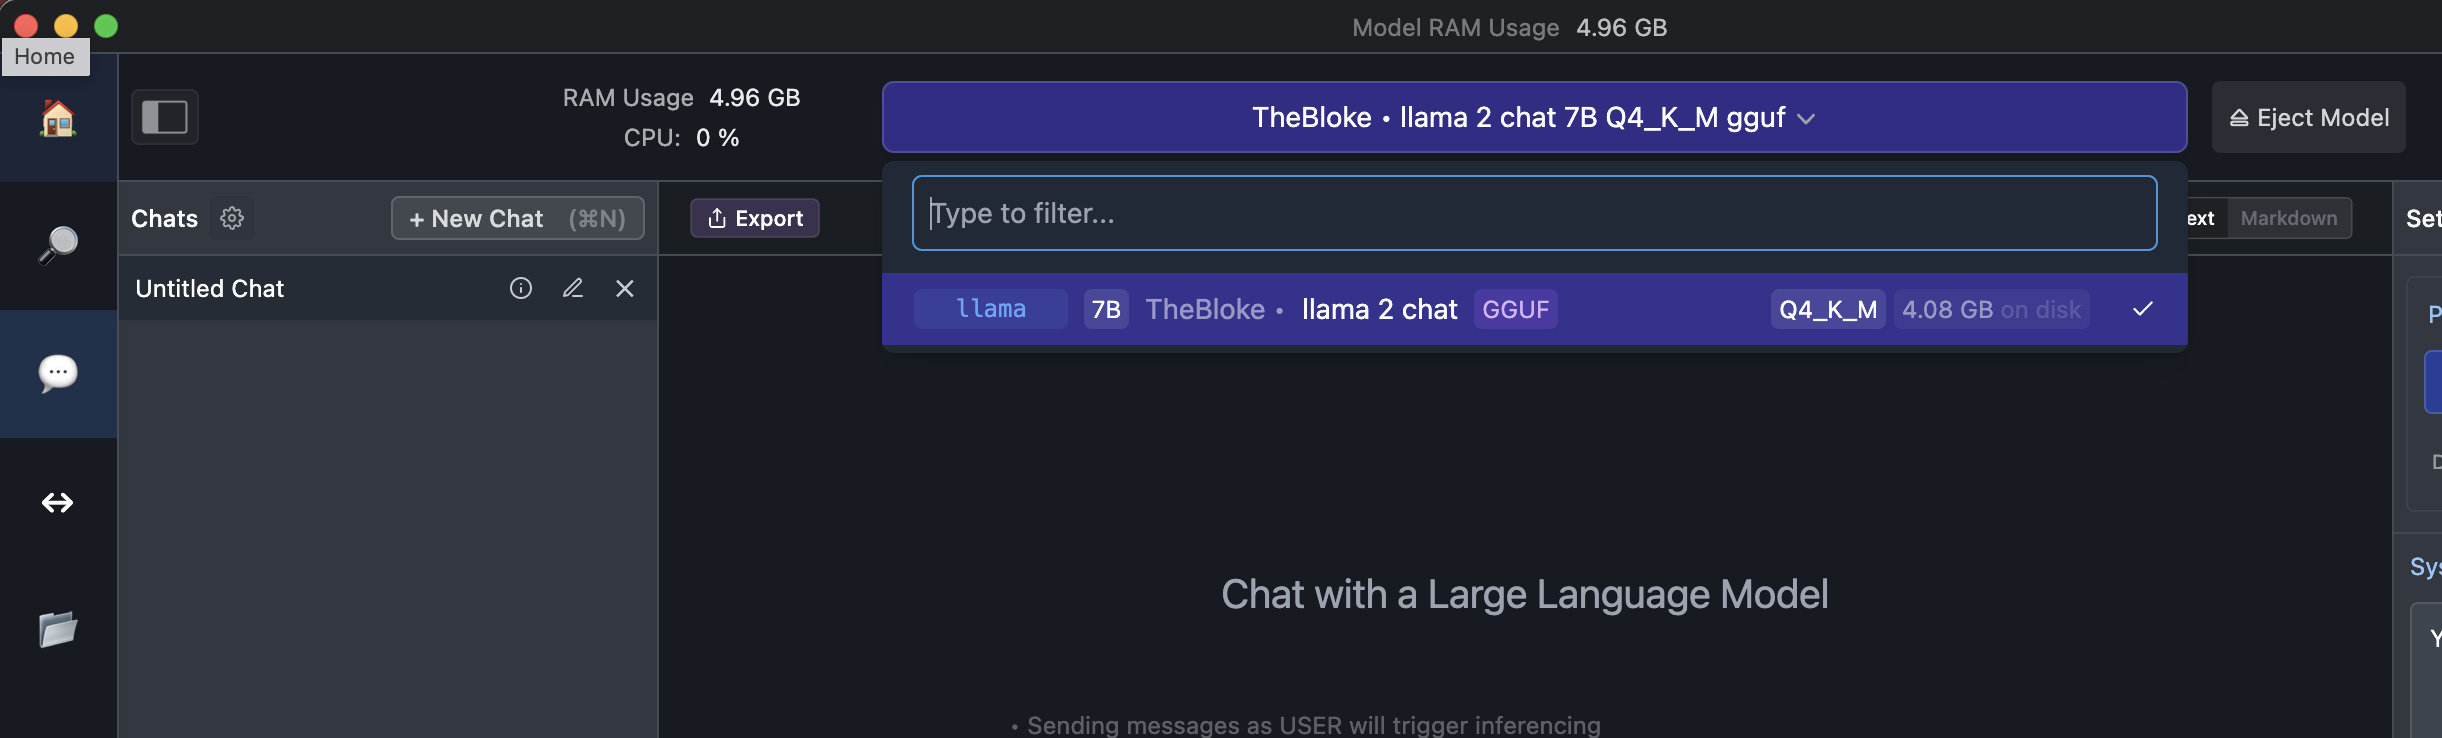The height and width of the screenshot is (738, 2442).
Task: Open the My Models folder icon
Action: tap(58, 630)
